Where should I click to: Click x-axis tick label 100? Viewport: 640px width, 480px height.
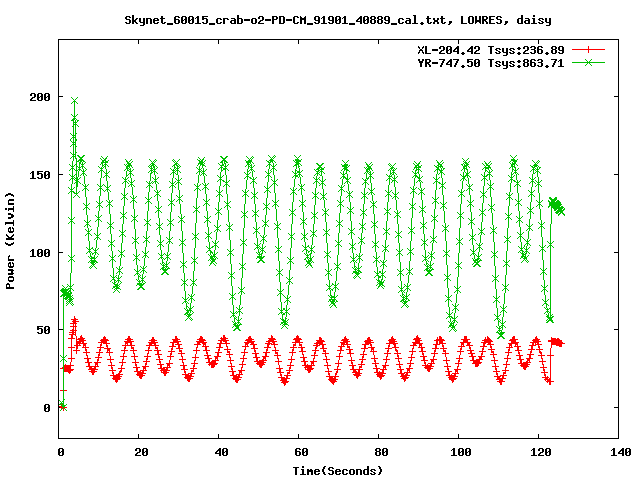(460, 452)
